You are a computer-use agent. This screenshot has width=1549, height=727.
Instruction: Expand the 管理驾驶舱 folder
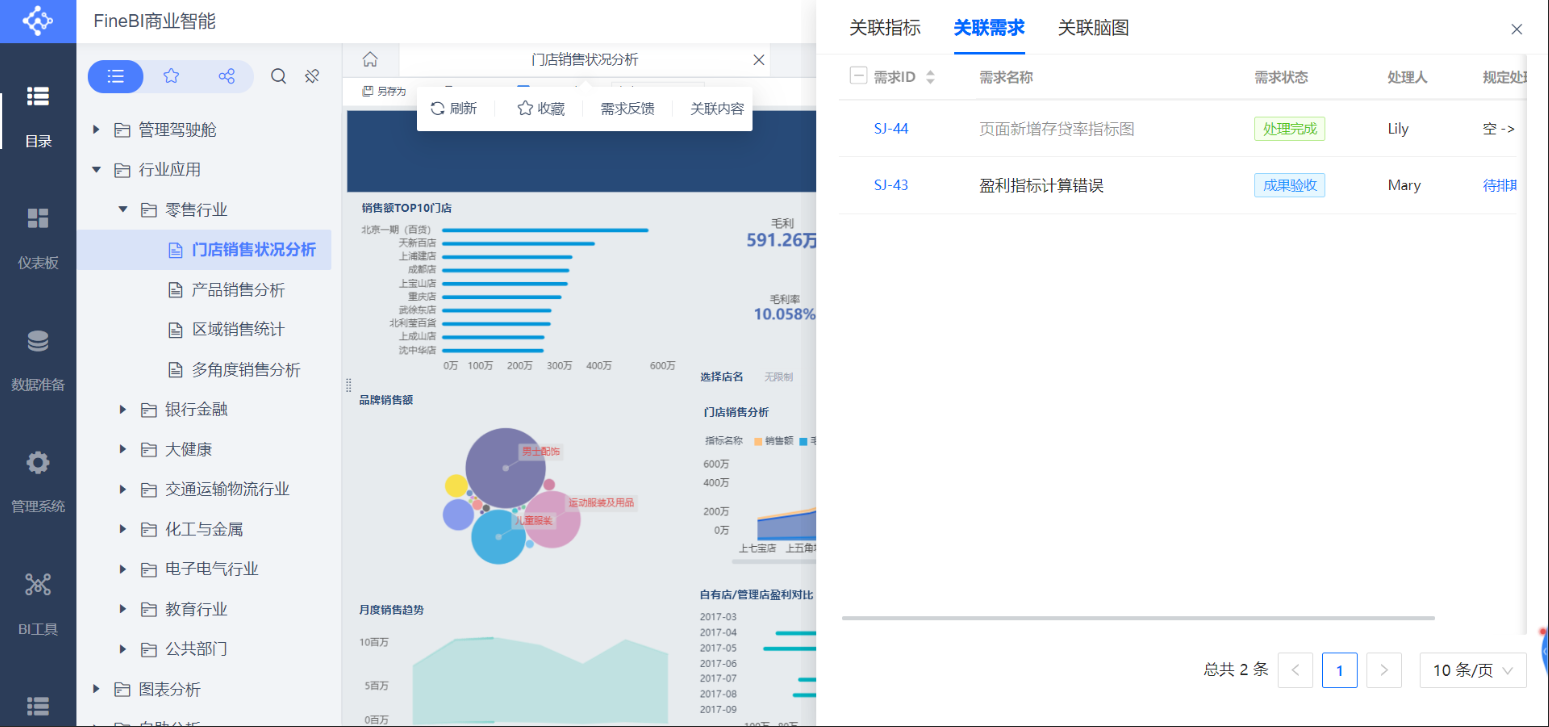click(96, 130)
